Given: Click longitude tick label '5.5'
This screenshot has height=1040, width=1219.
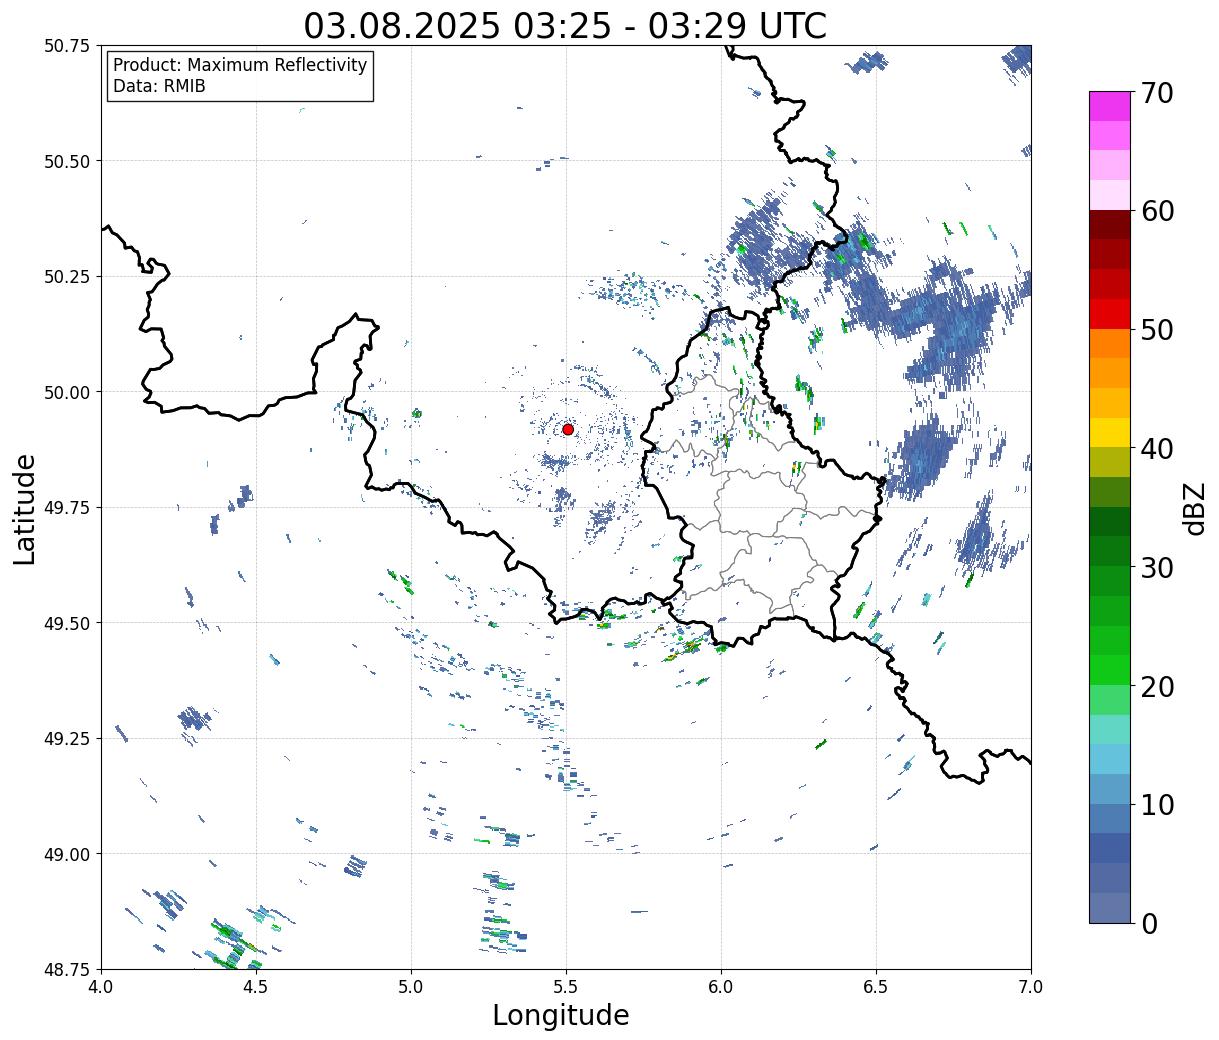Looking at the screenshot, I should coord(566,987).
